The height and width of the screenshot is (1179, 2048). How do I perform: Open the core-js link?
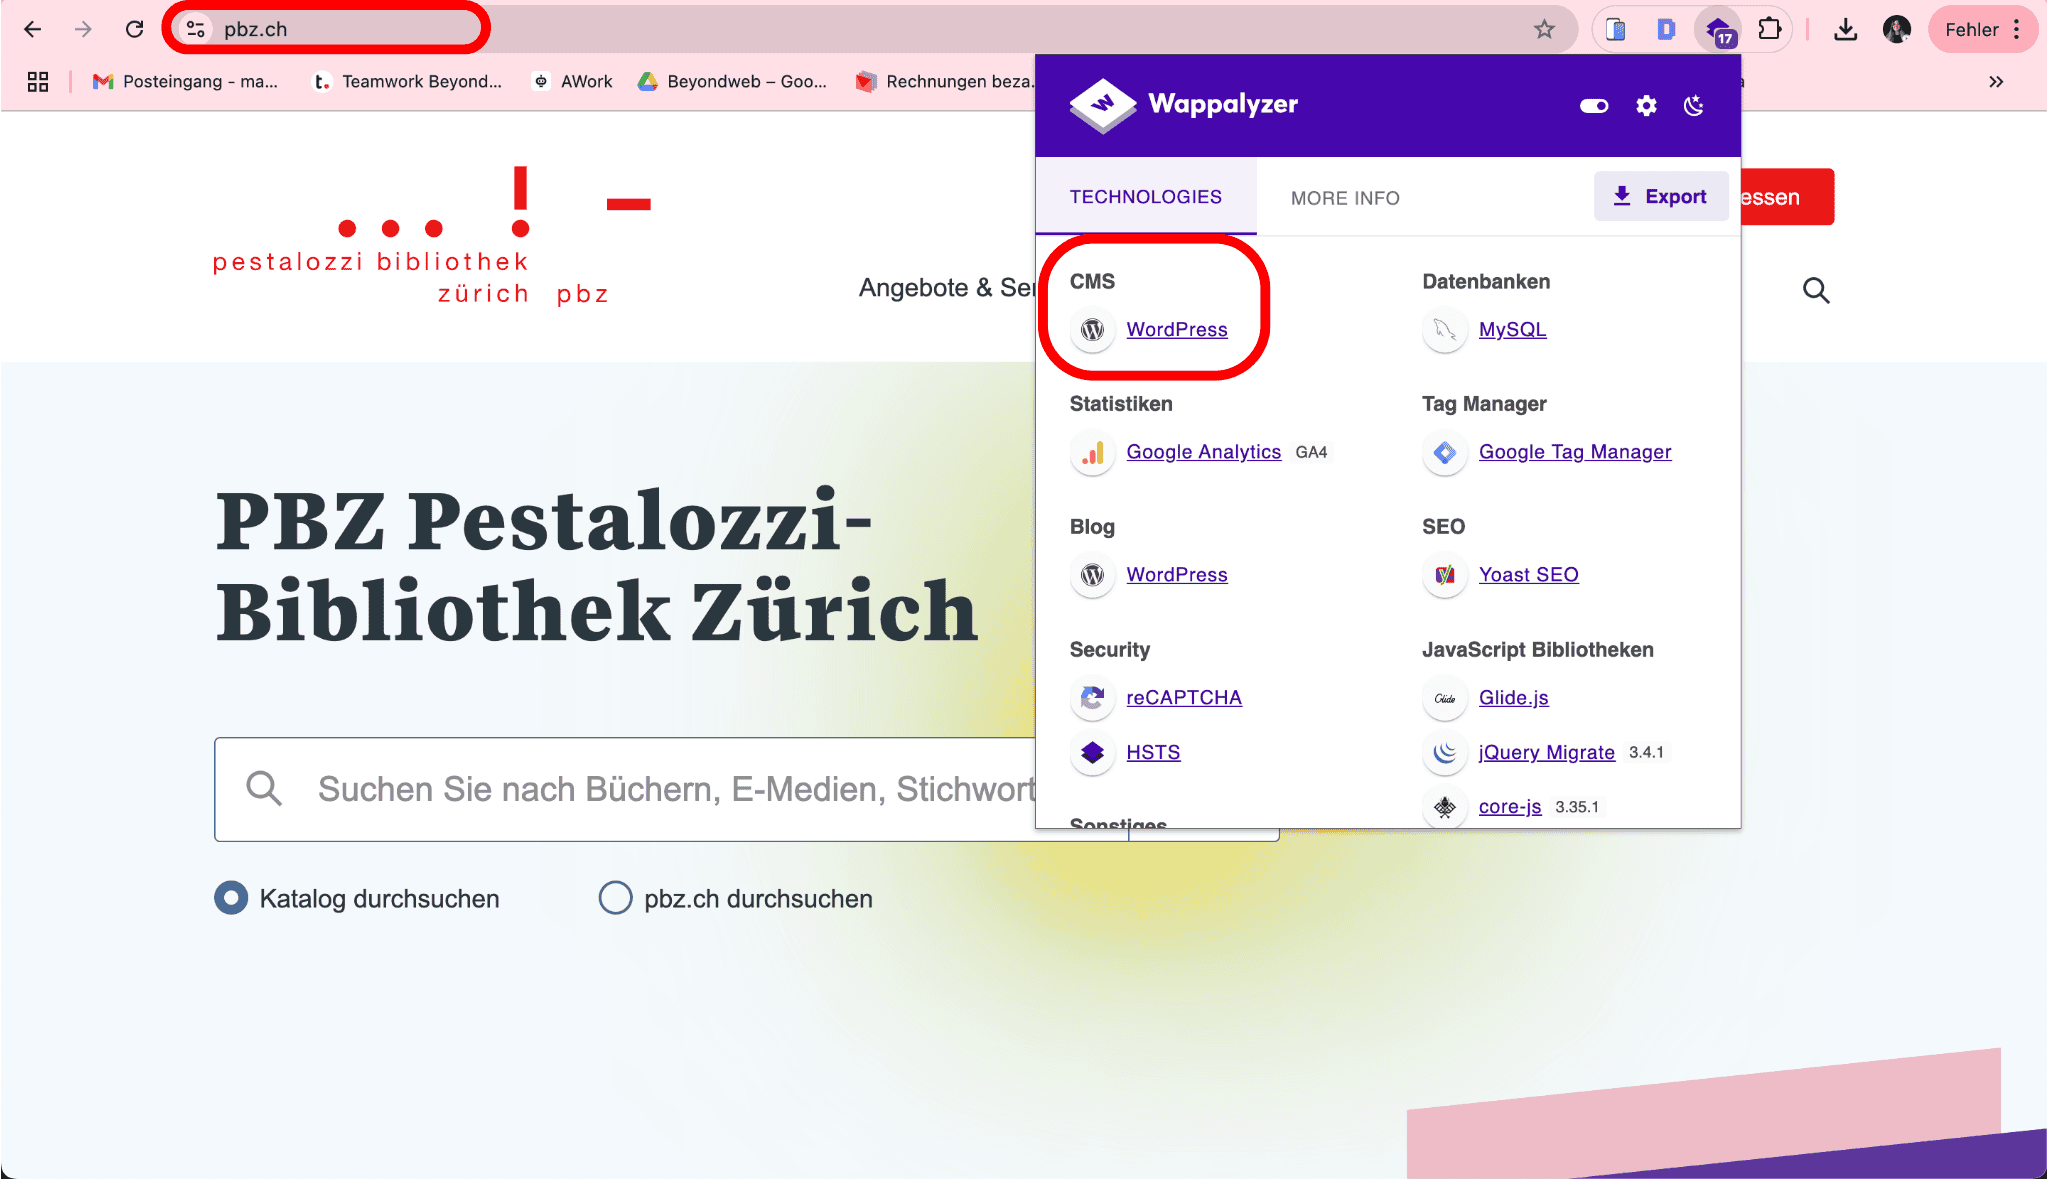click(x=1510, y=806)
